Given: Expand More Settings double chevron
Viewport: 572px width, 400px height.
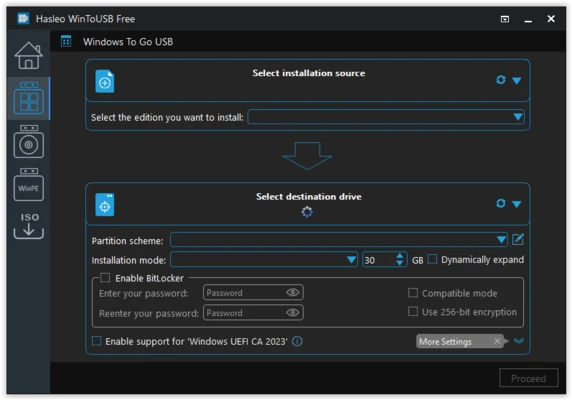Looking at the screenshot, I should pyautogui.click(x=519, y=341).
